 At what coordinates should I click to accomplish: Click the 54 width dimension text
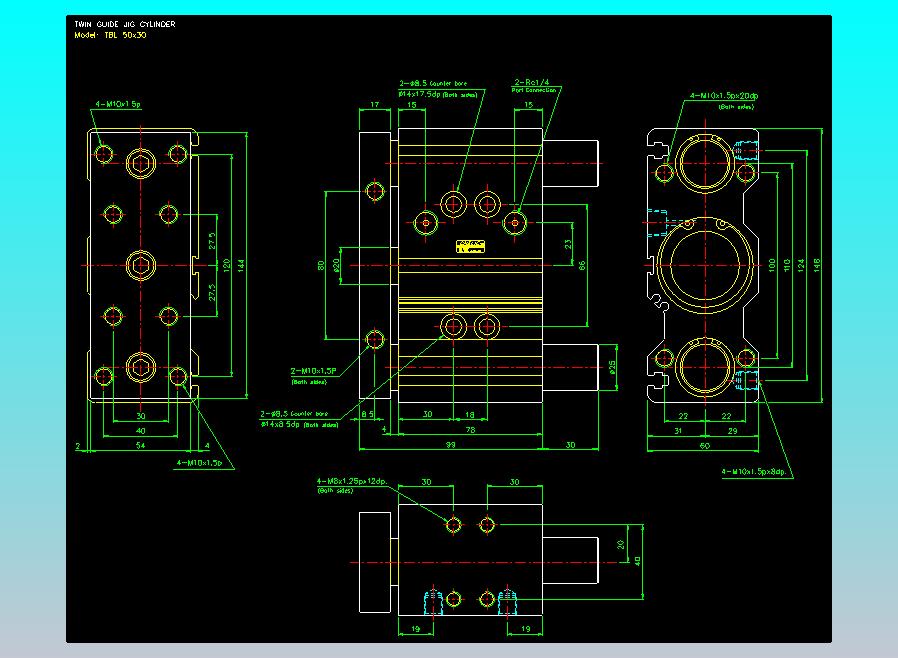140,444
